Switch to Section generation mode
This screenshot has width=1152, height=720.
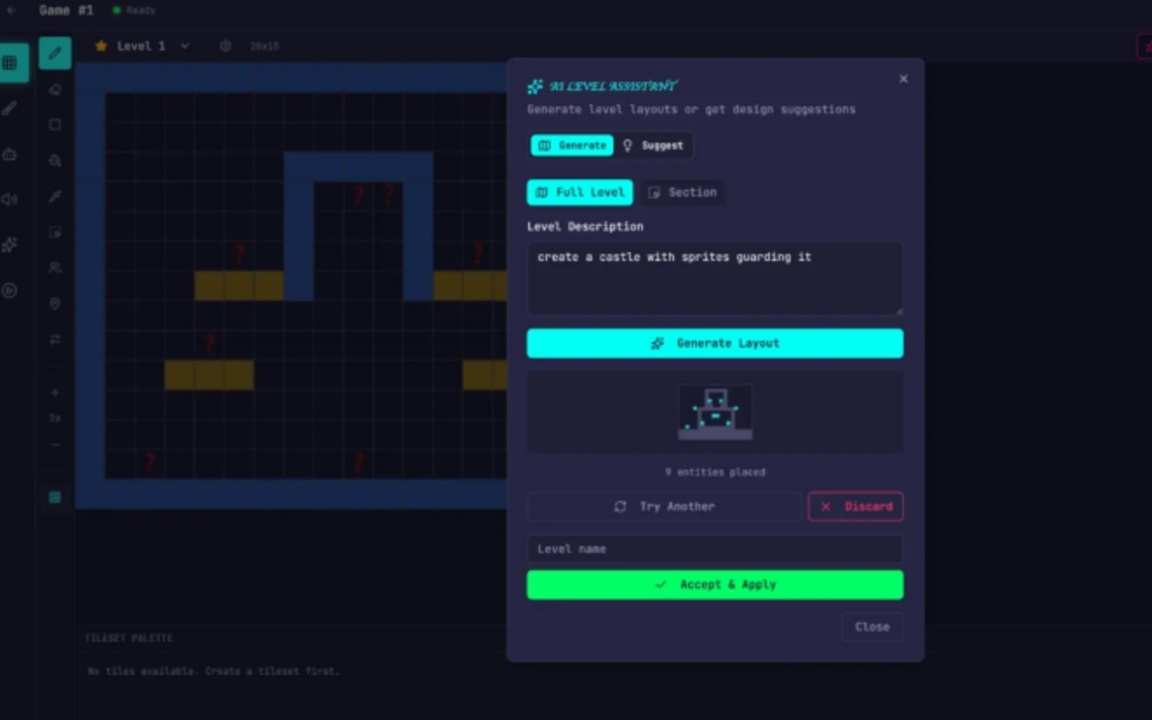pos(682,192)
